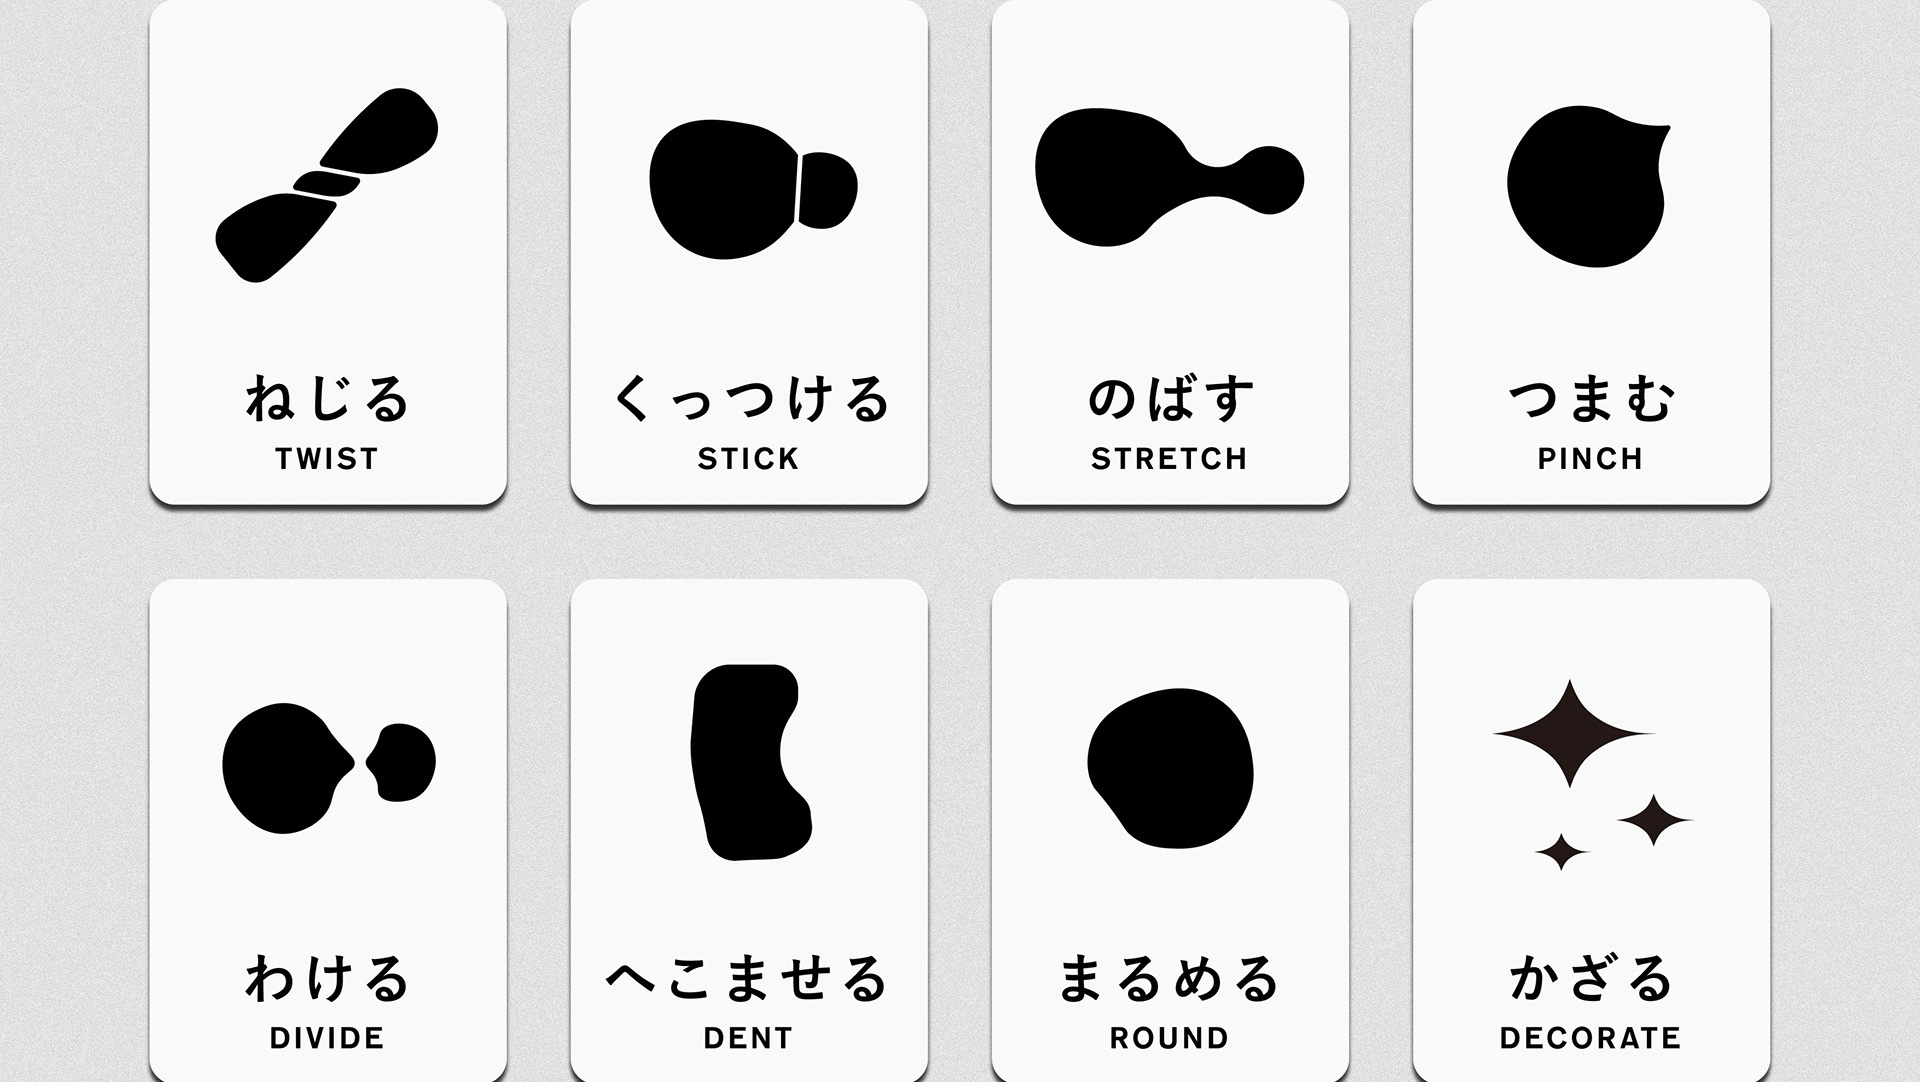Screen dimensions: 1920x1082
Task: Select the STRETCH label
Action: (x=1170, y=459)
